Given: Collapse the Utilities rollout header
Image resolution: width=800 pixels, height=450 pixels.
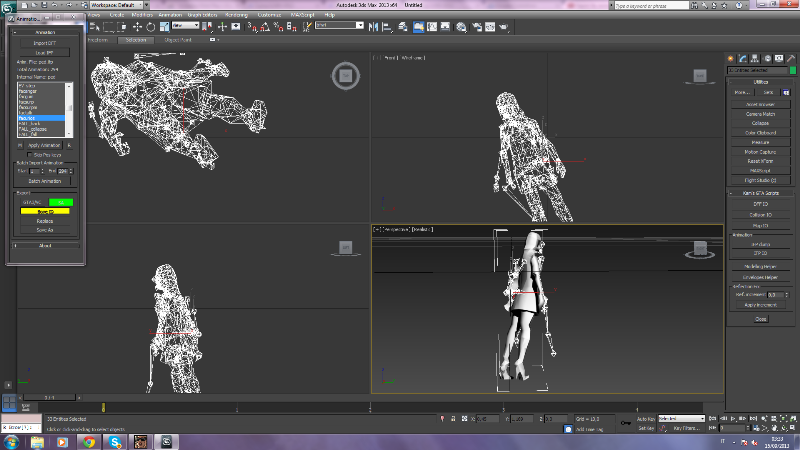Looking at the screenshot, I should tap(760, 82).
